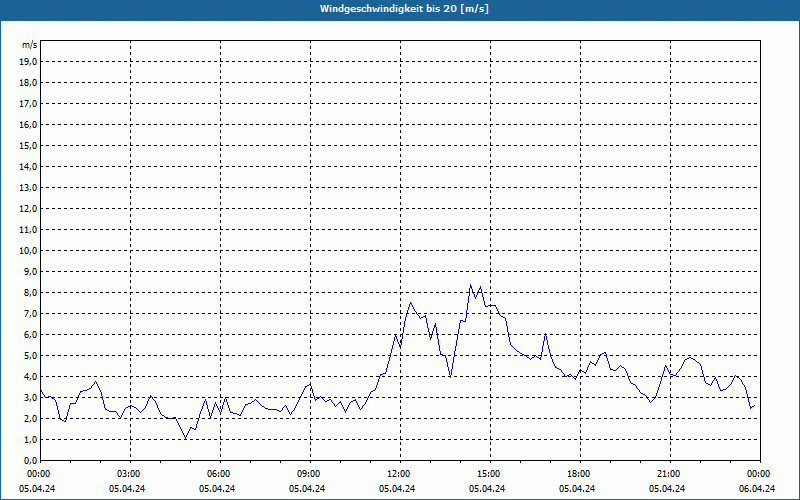Click y-axis tick label '0,0'

pos(30,461)
